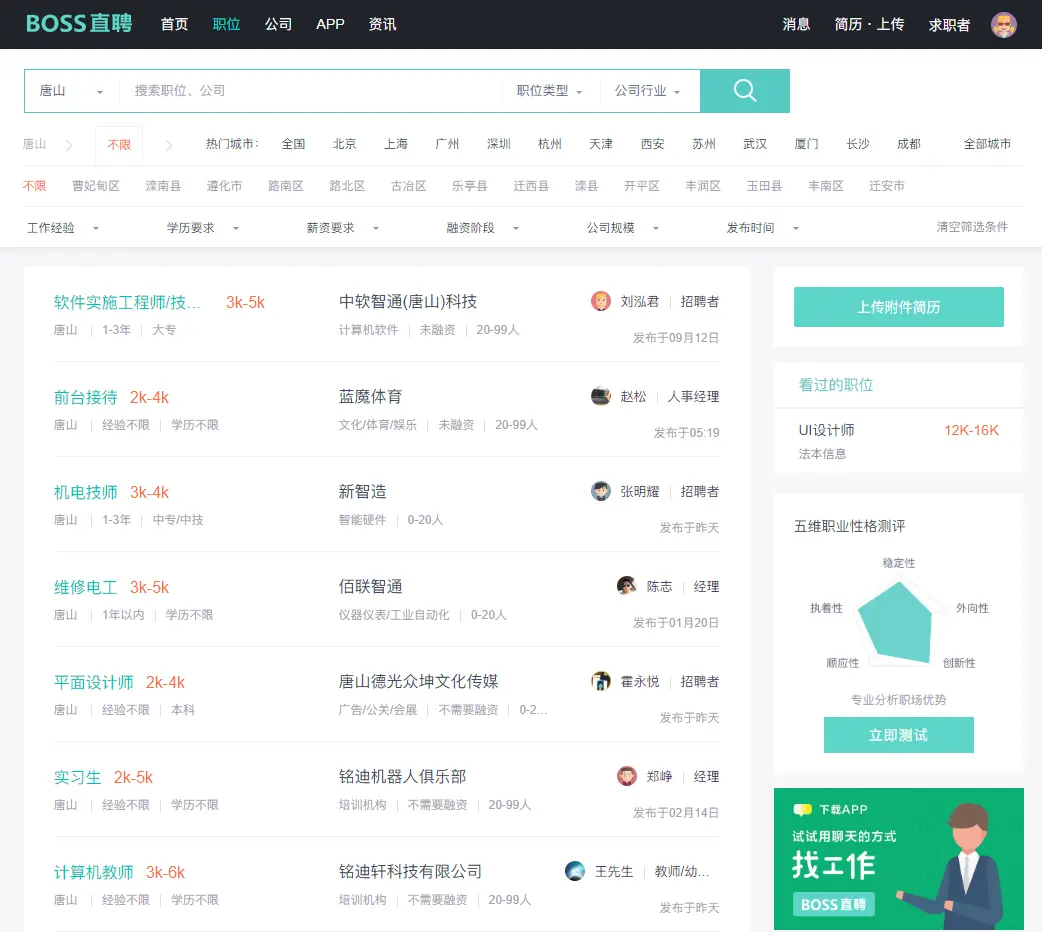This screenshot has height=932, width=1042.
Task: Open the 维修电工 job posting
Action: [x=85, y=588]
